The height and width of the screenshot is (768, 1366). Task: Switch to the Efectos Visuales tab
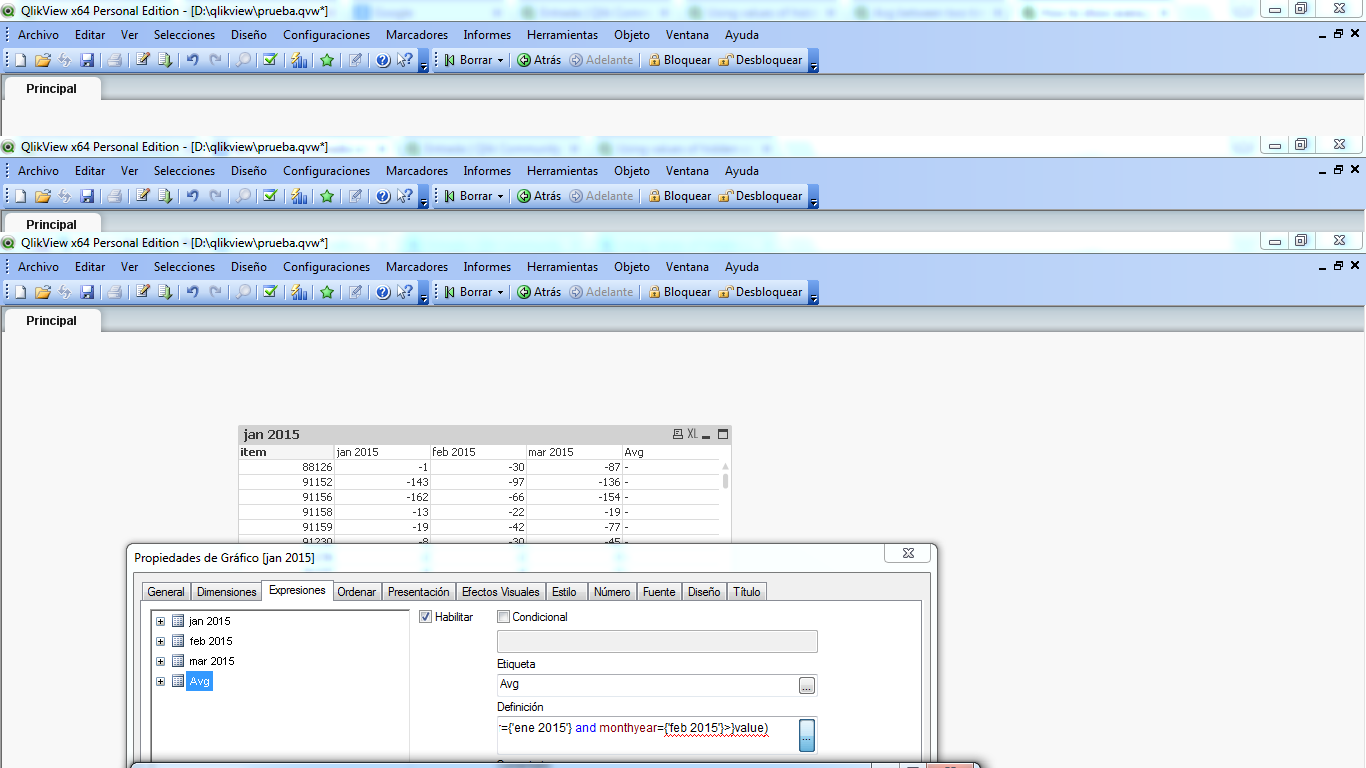click(500, 592)
